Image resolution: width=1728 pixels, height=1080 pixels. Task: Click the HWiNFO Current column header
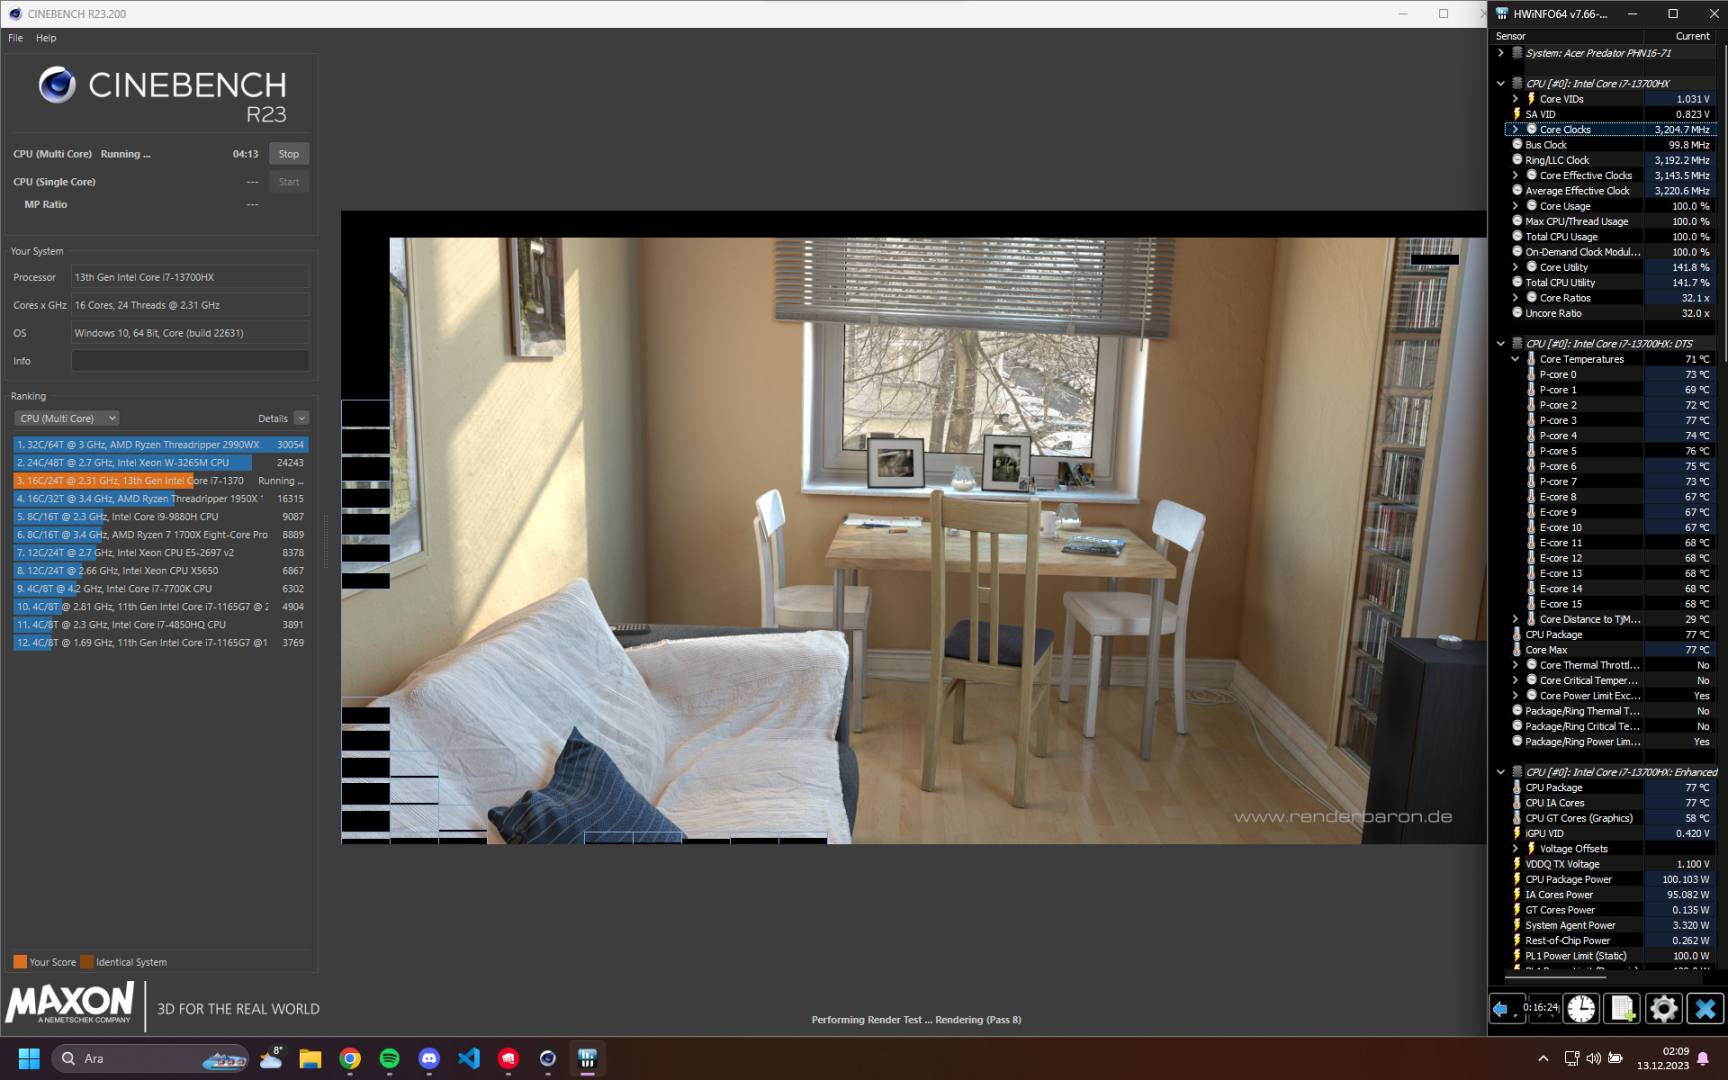[1681, 36]
